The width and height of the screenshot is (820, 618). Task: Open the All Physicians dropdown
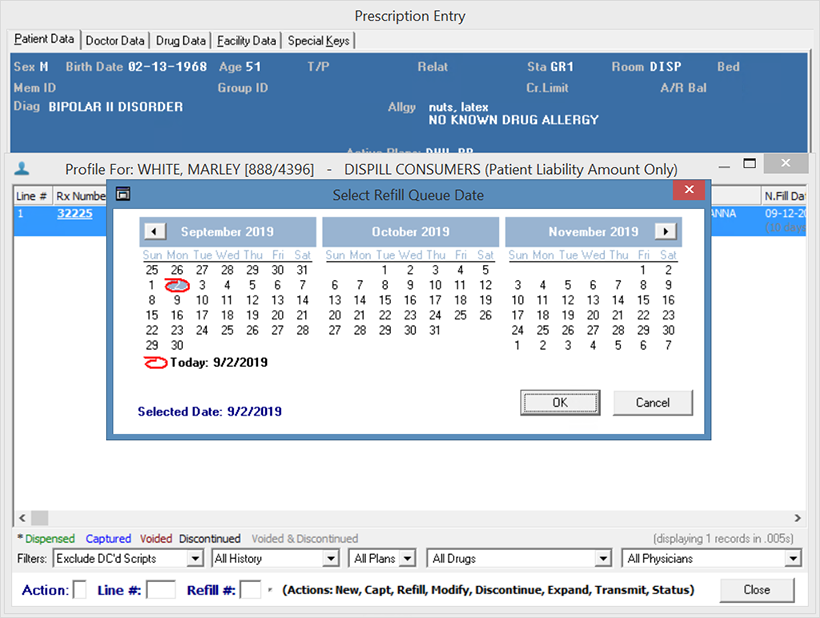pyautogui.click(x=793, y=559)
